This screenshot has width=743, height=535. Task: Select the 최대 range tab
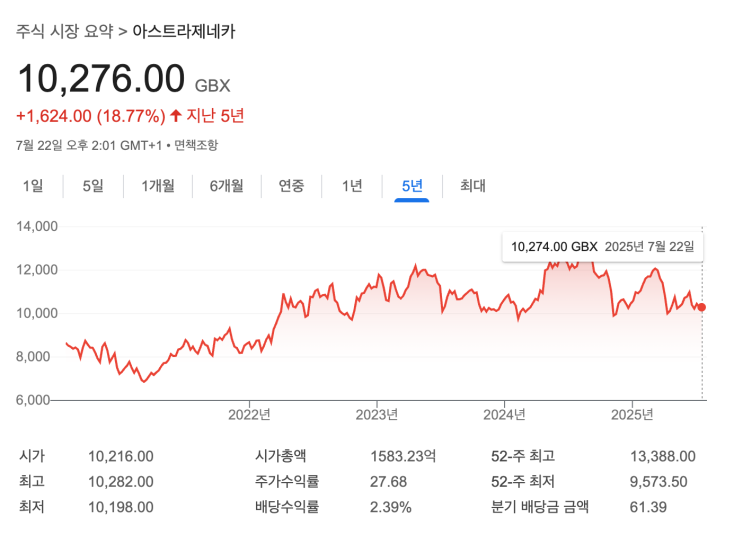point(472,186)
